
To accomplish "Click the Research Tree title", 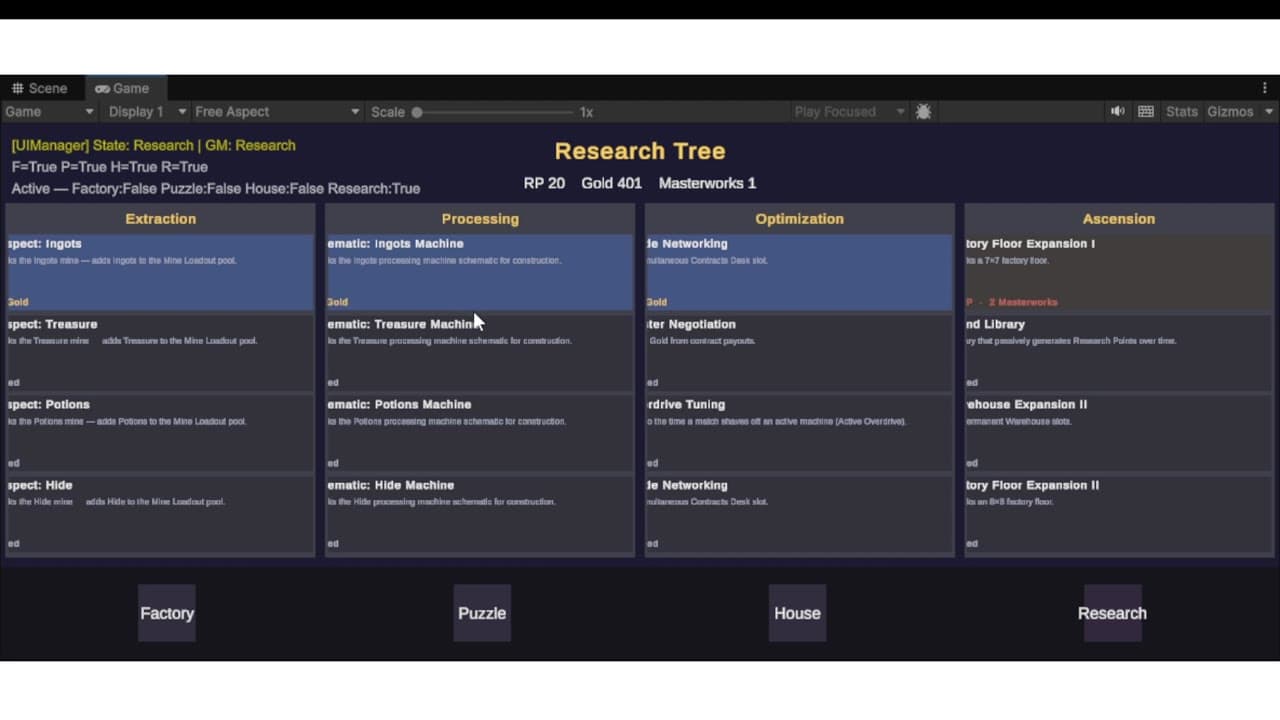I will tap(640, 151).
